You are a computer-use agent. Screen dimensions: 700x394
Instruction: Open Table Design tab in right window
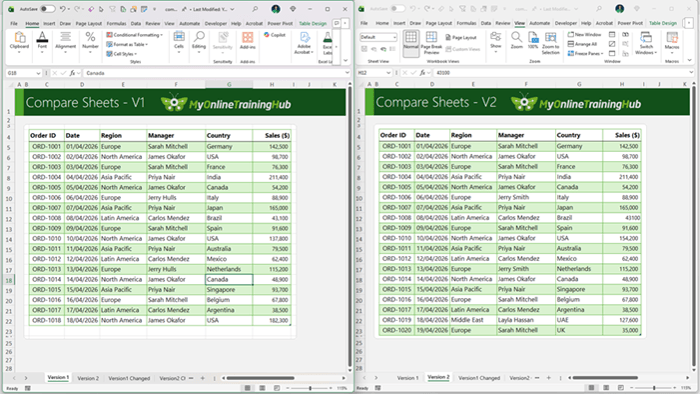tap(662, 23)
